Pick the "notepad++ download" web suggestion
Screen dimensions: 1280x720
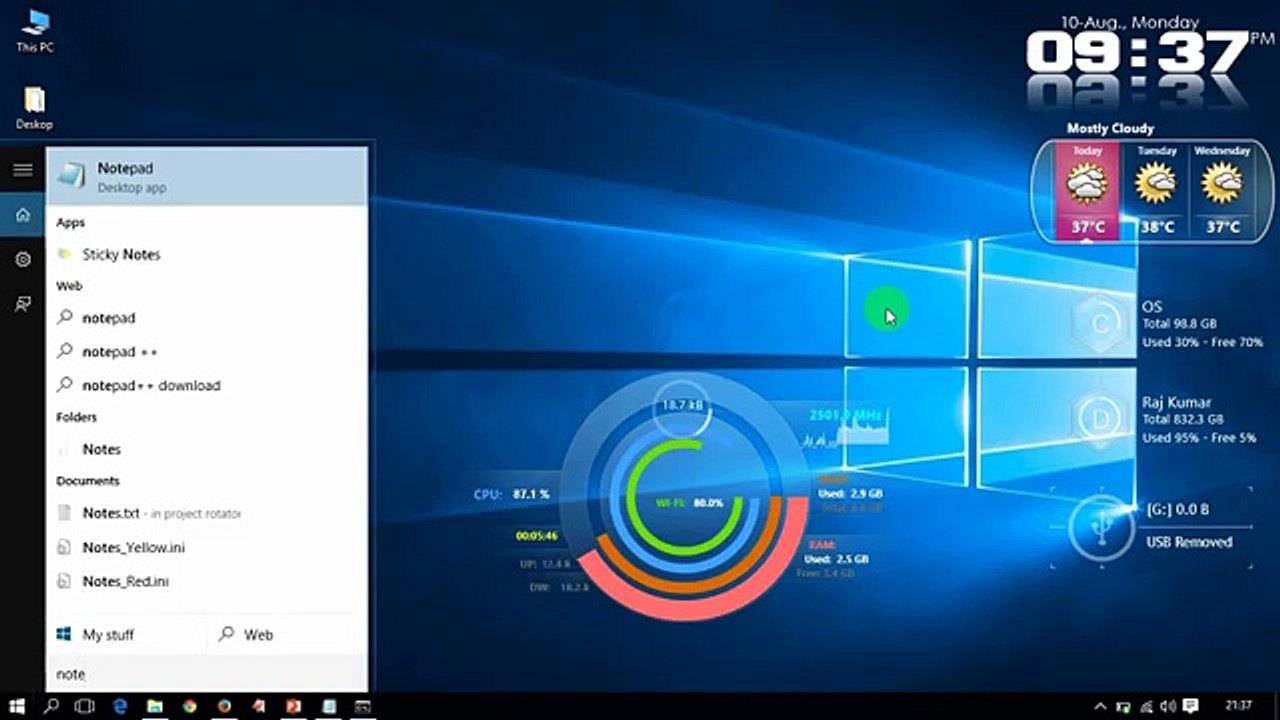[x=207, y=385]
